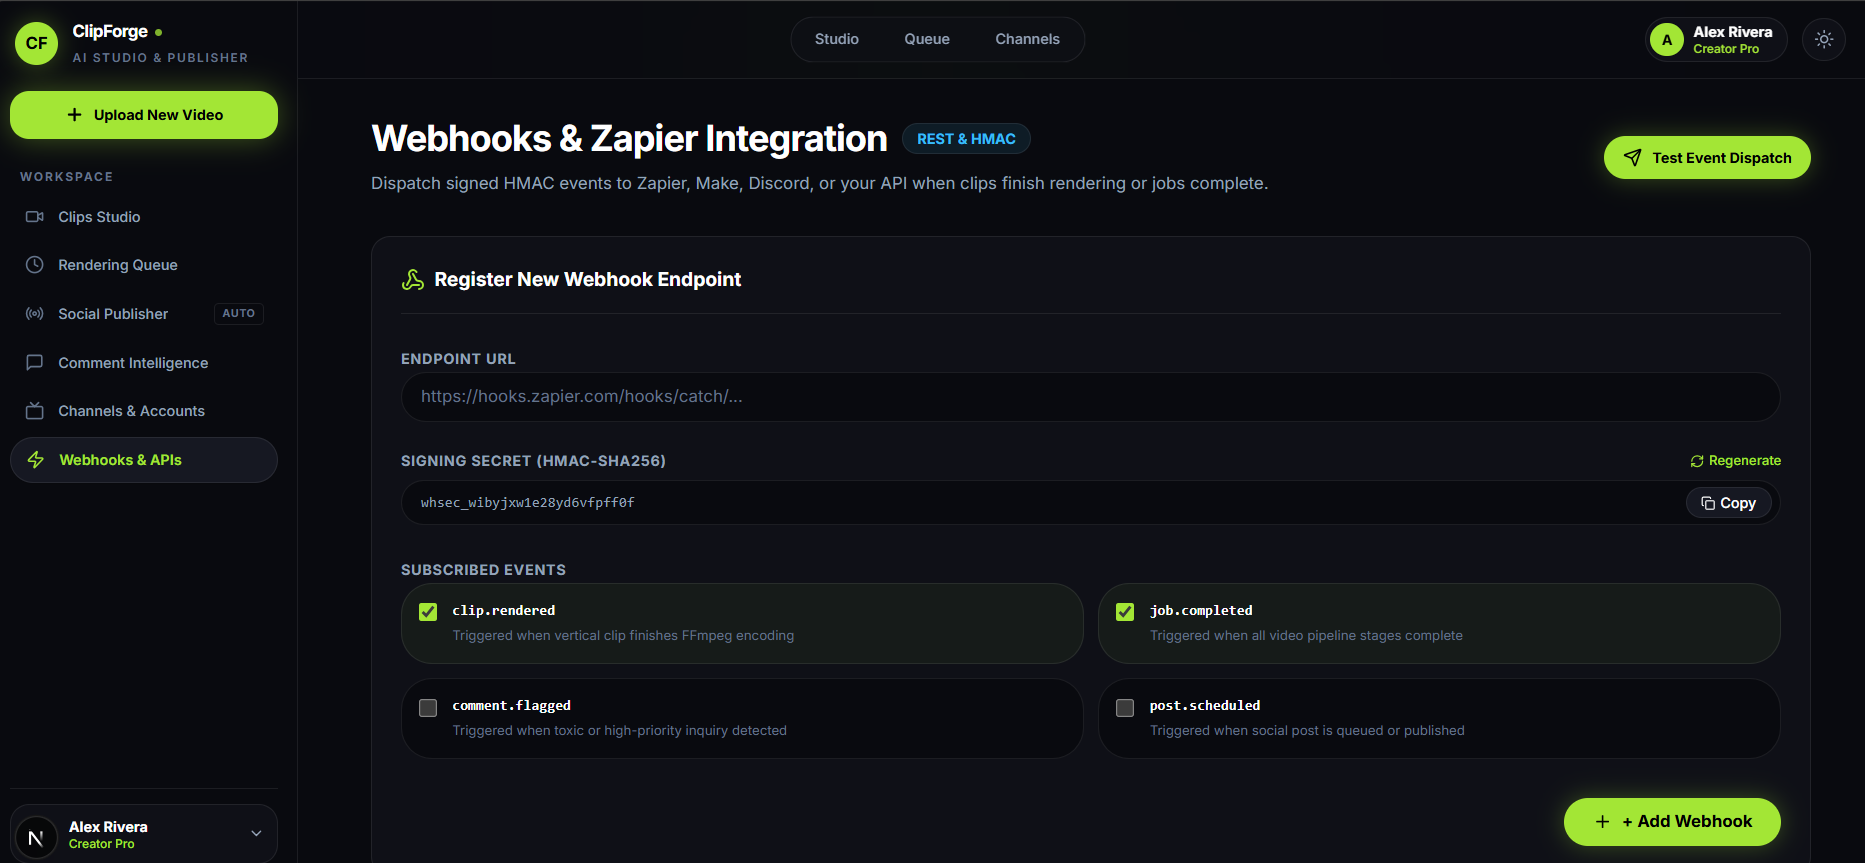
Task: Click the WORKSPACE section label
Action: (67, 177)
